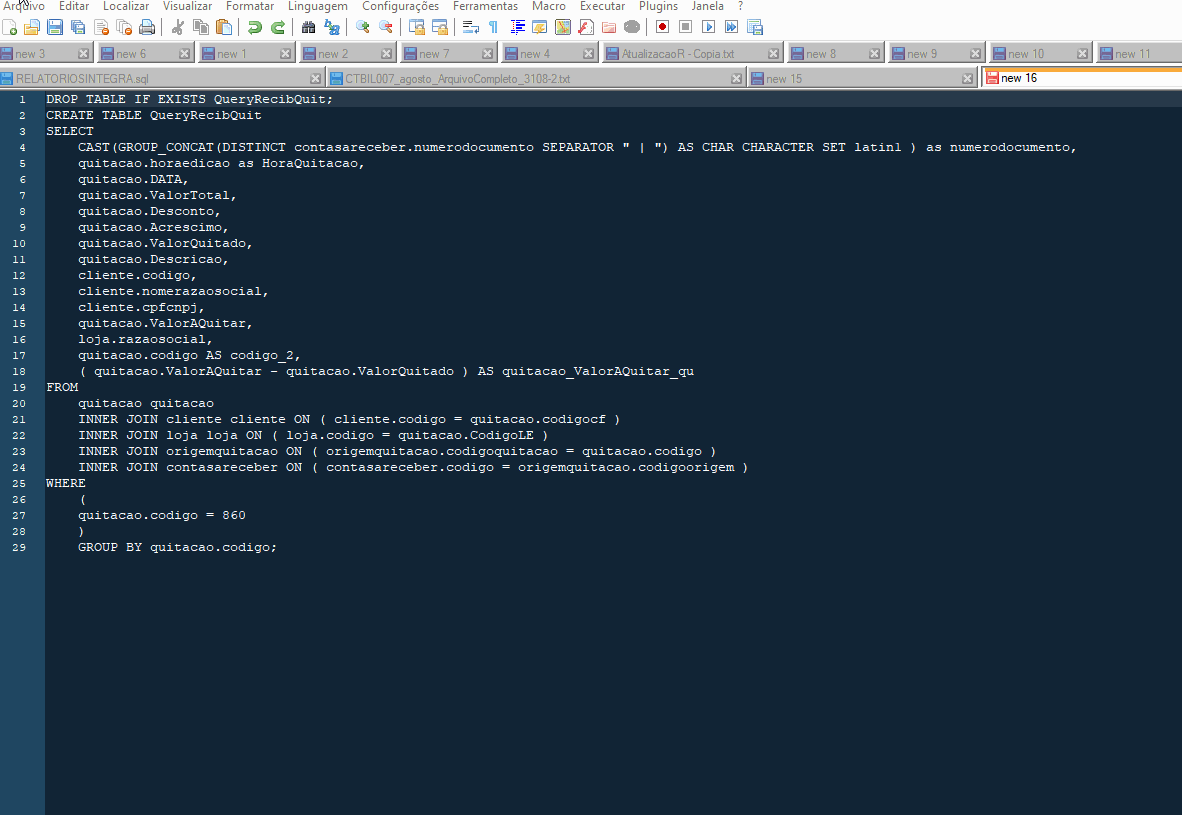1182x815 pixels.
Task: Open the Folder as Workspace icon
Action: [x=609, y=28]
